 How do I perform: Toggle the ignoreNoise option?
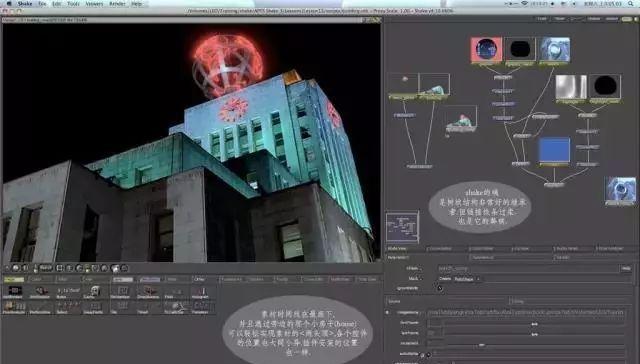point(440,288)
